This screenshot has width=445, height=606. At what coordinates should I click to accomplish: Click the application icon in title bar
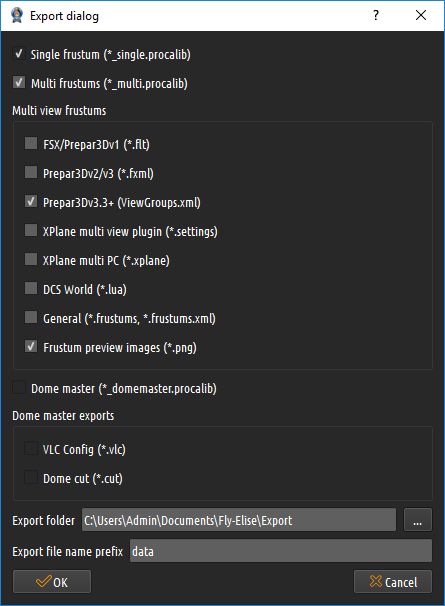(16, 15)
